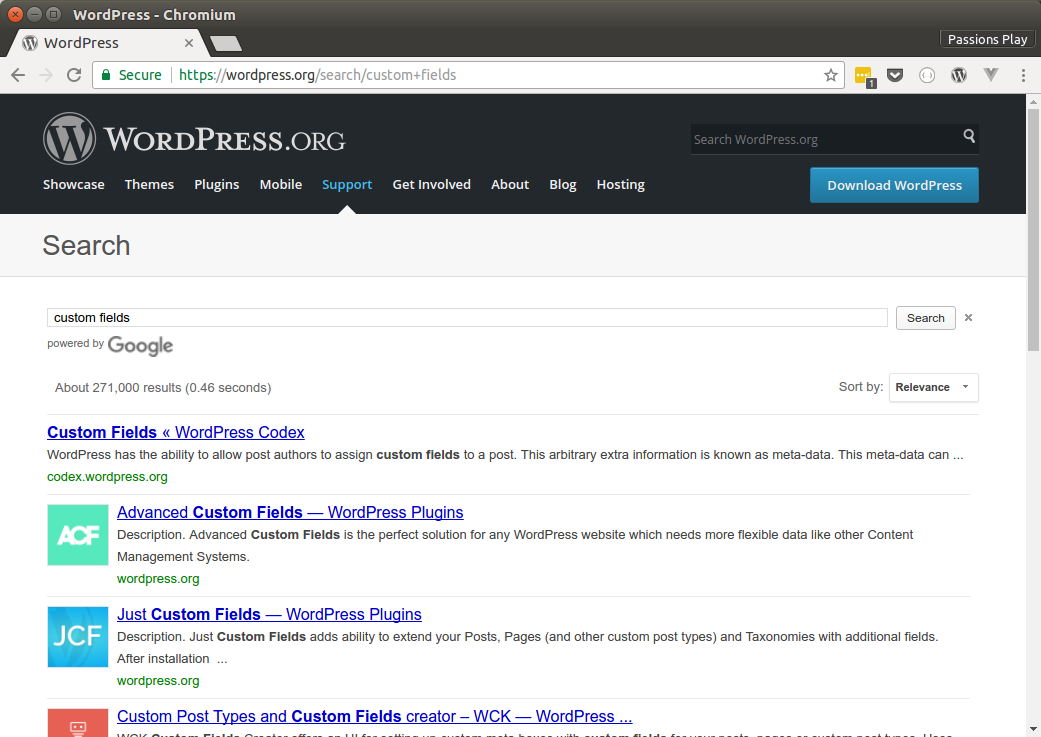Open the round bracket extension icon
The width and height of the screenshot is (1041, 737).
tap(927, 75)
